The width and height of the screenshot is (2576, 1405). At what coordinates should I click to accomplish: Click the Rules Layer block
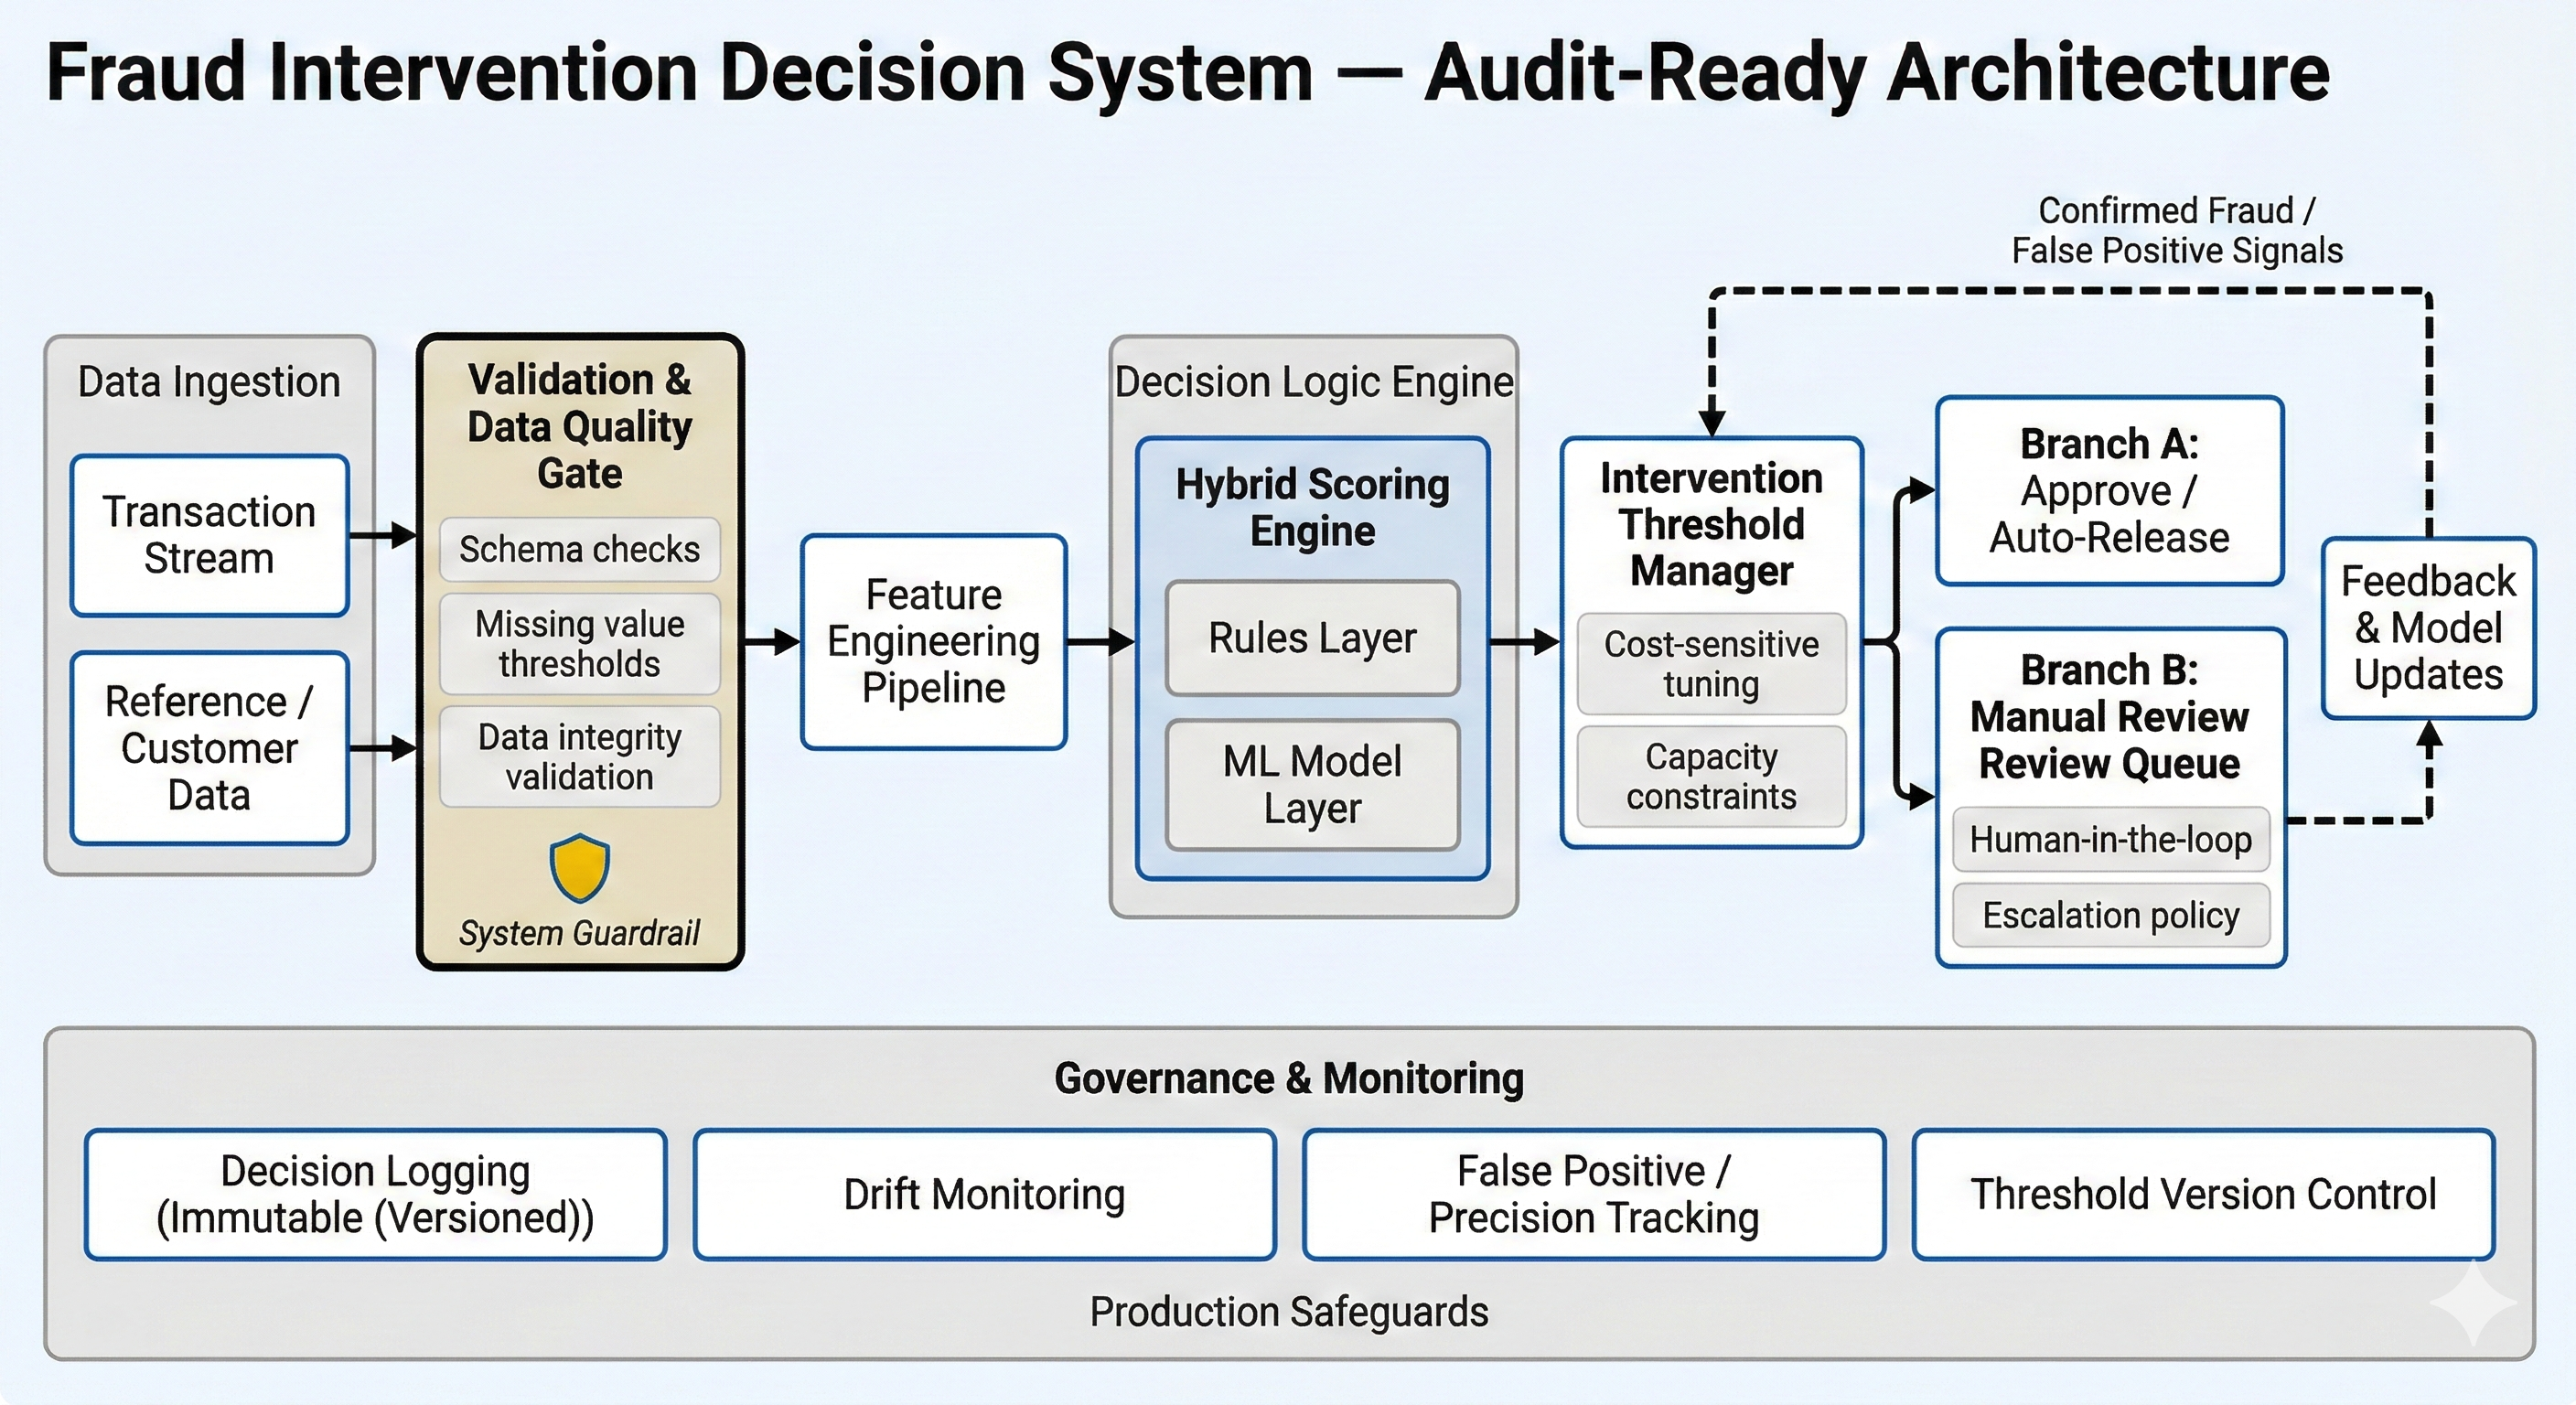click(x=1312, y=638)
